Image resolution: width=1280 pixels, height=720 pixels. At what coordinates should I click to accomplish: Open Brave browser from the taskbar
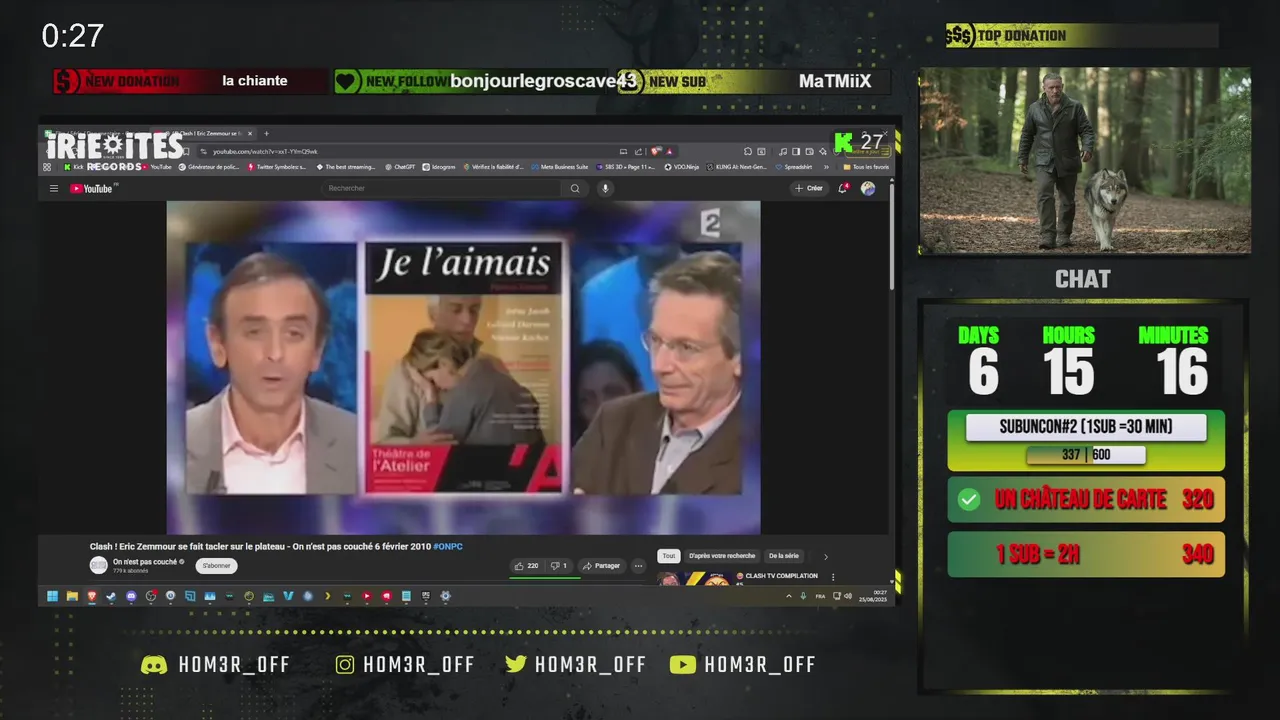pyautogui.click(x=92, y=596)
